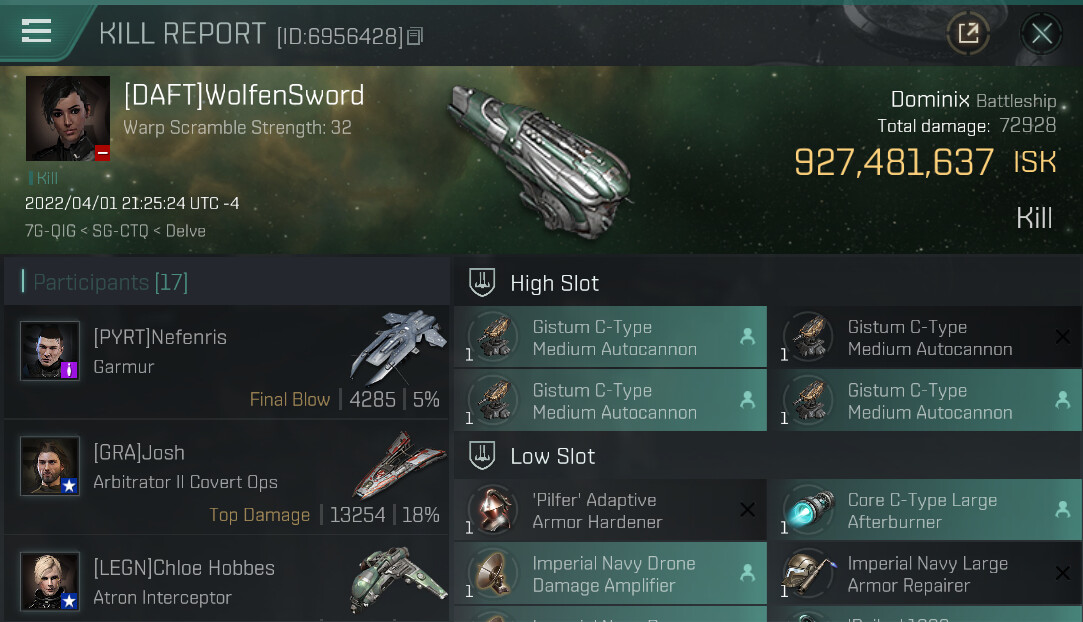This screenshot has width=1083, height=622.
Task: Open the Delve region link
Action: pyautogui.click(x=186, y=231)
